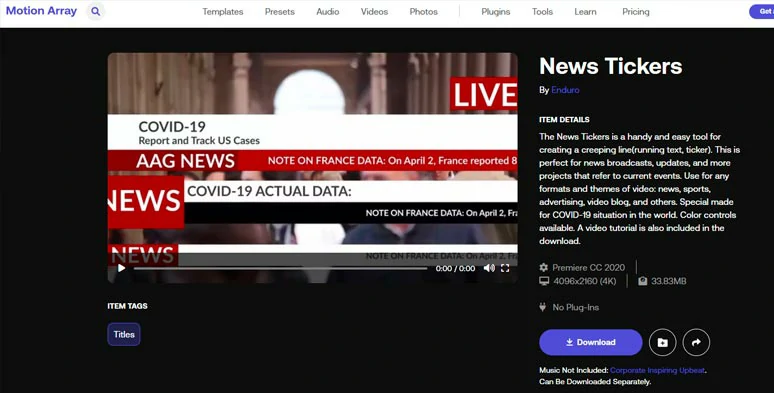Image resolution: width=774 pixels, height=393 pixels.
Task: Click the share arrow icon
Action: 696,342
